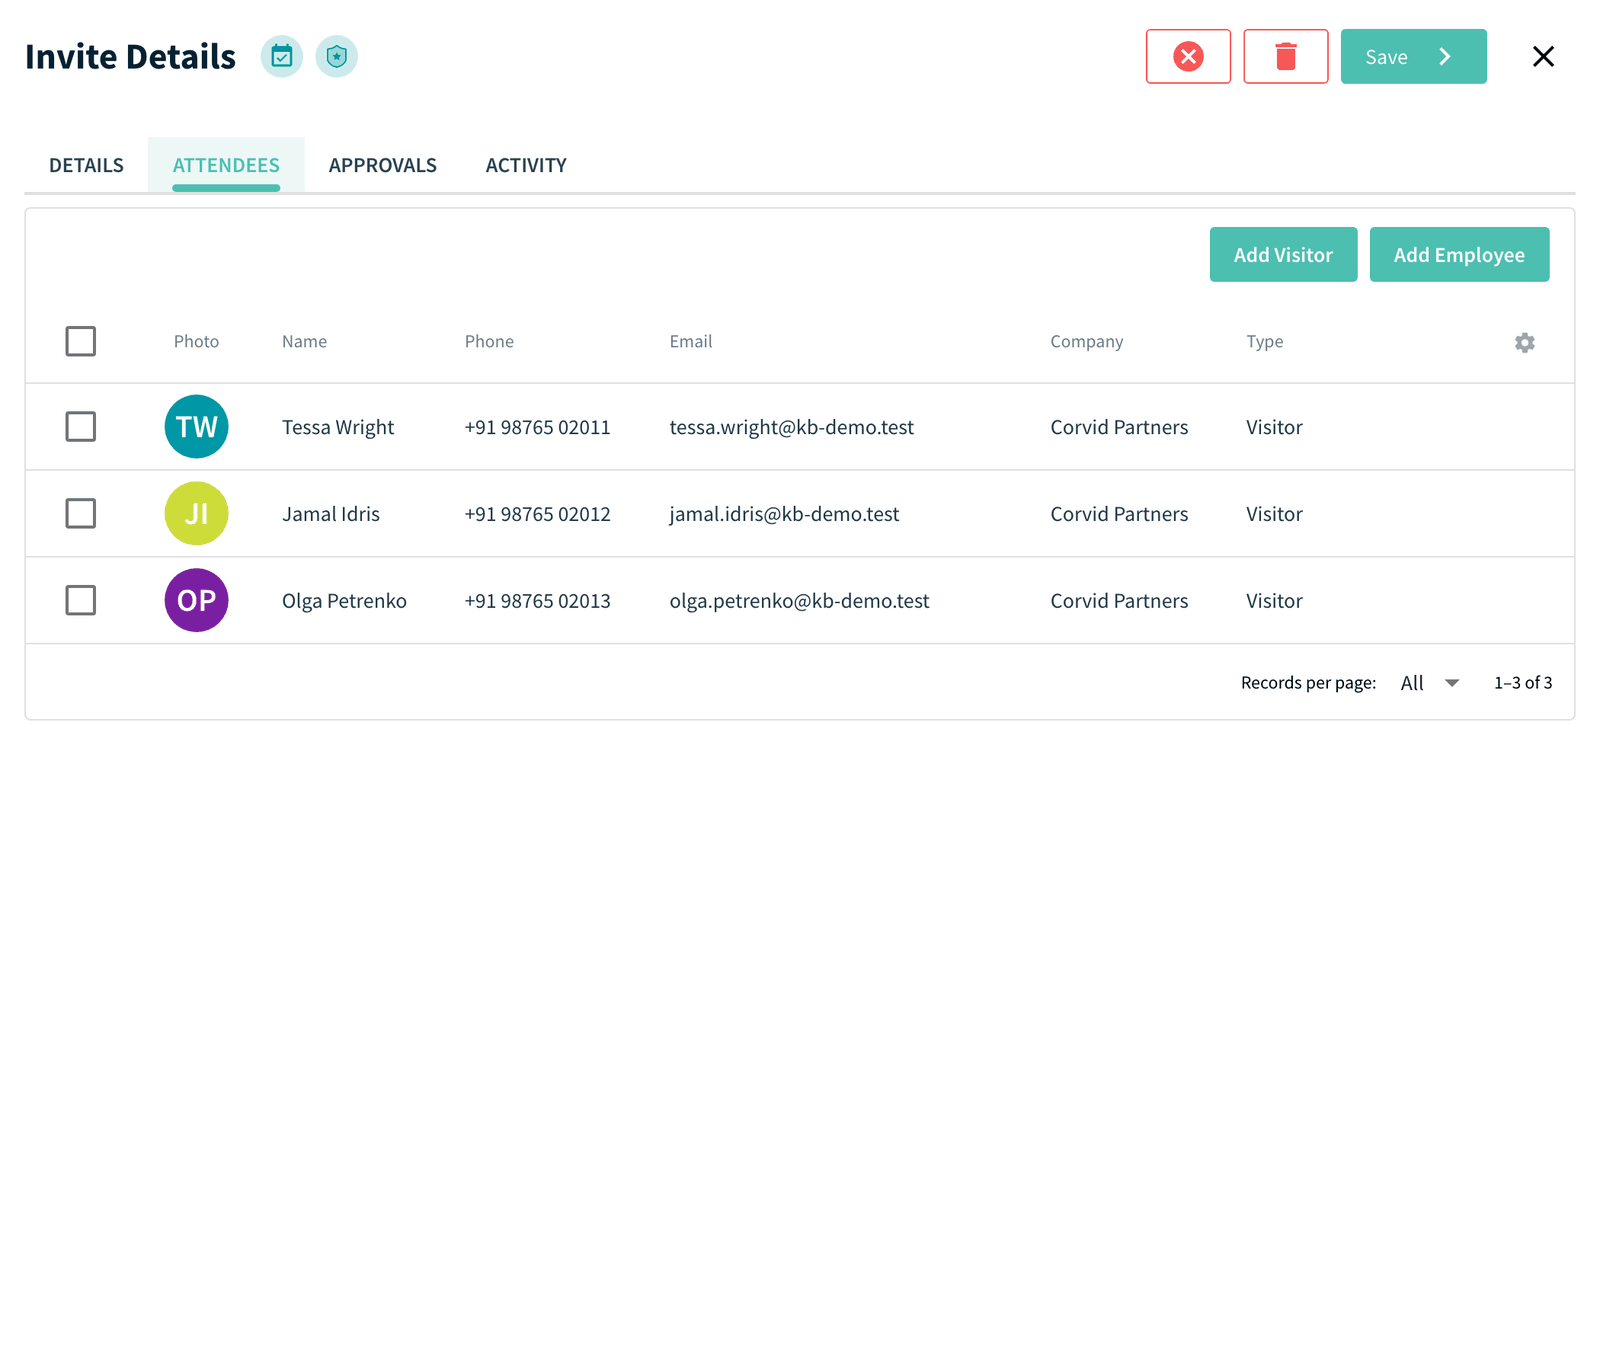Add a visitor to attendees
This screenshot has width=1600, height=1371.
click(1283, 255)
